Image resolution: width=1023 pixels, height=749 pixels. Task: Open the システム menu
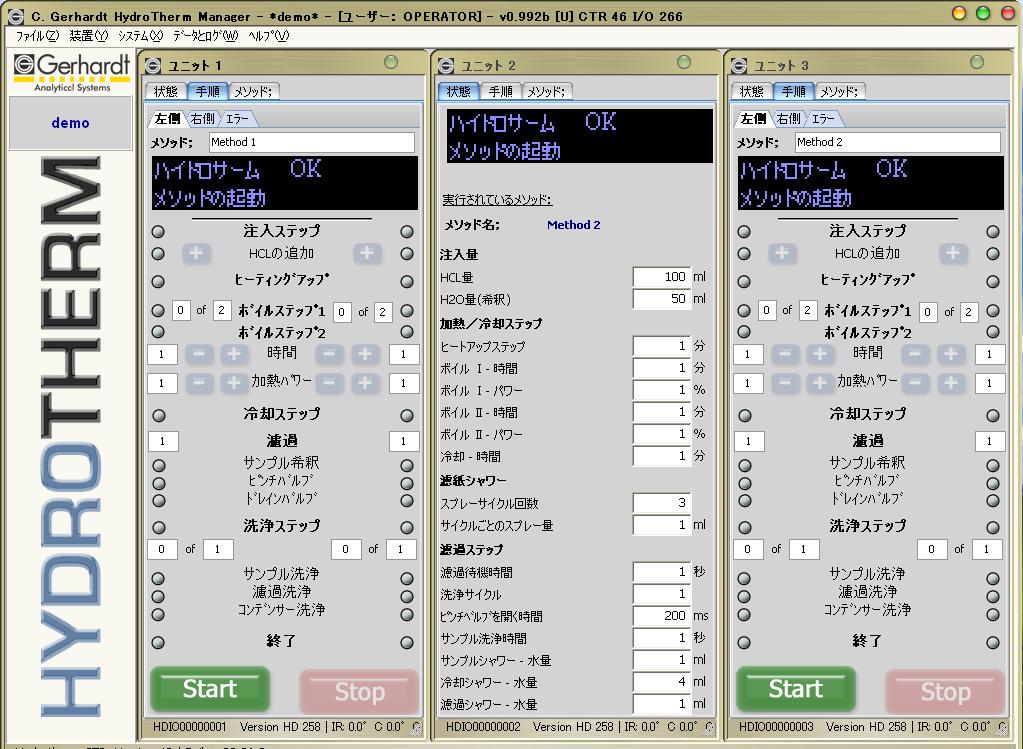pyautogui.click(x=140, y=35)
